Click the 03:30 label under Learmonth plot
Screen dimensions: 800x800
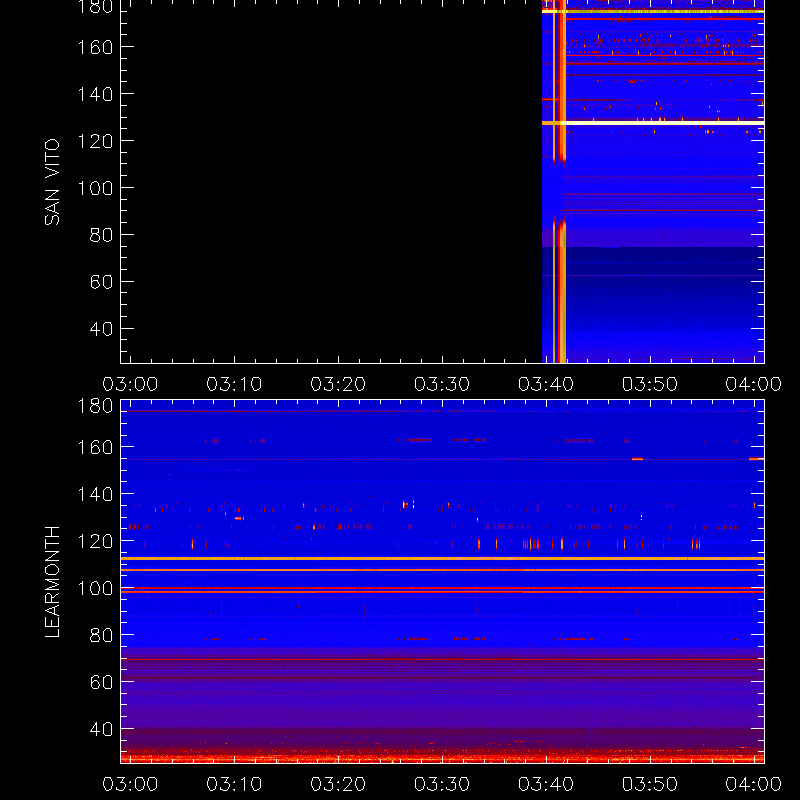pyautogui.click(x=442, y=784)
